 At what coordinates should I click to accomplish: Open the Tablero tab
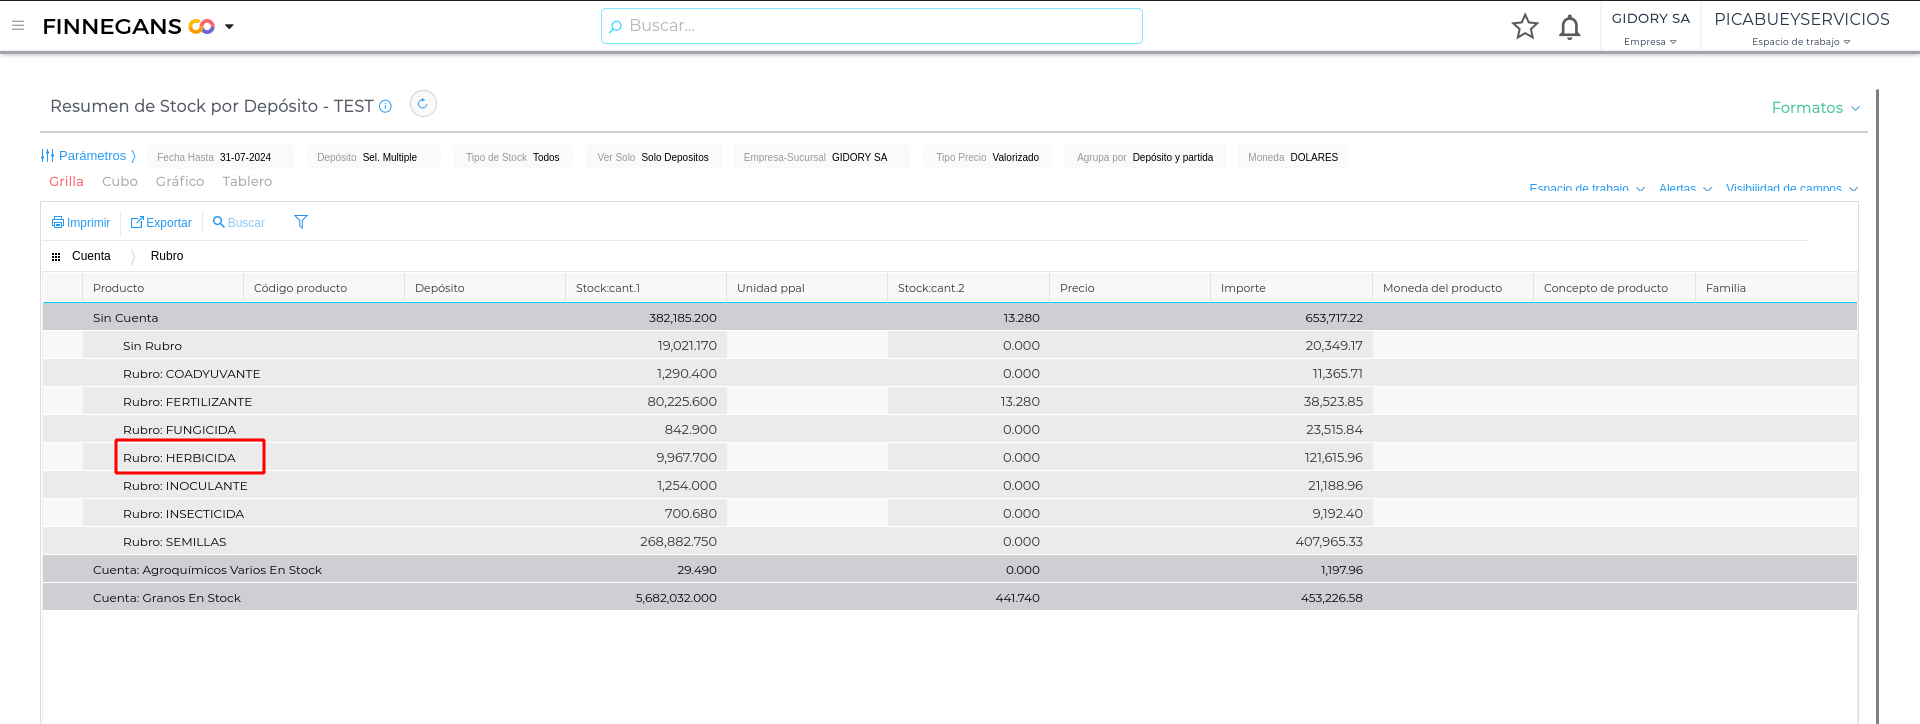(247, 182)
